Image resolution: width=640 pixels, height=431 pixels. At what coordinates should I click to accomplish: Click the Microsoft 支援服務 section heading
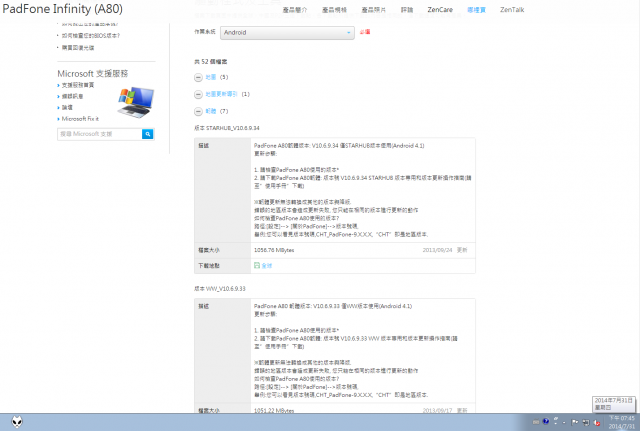(x=93, y=73)
